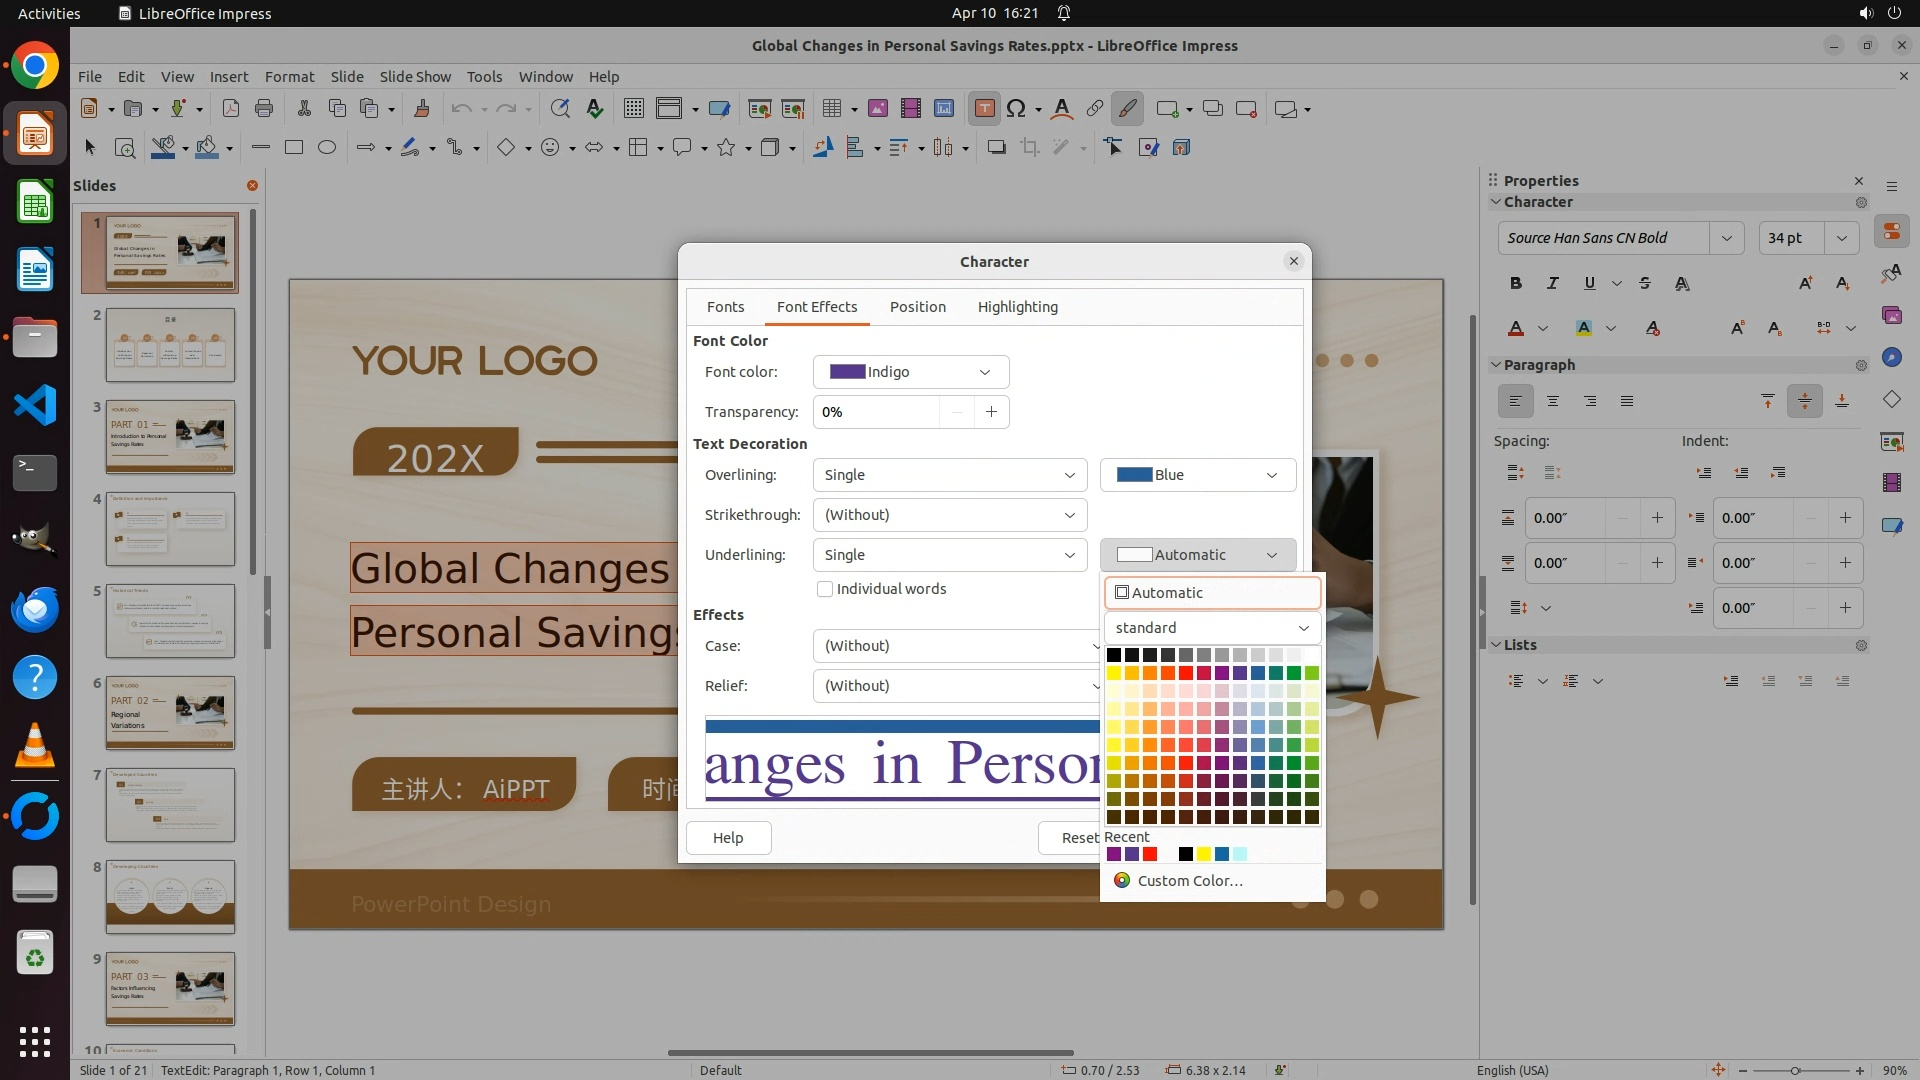
Task: Click the Strikethrough icon in sidebar
Action: pos(1645,284)
